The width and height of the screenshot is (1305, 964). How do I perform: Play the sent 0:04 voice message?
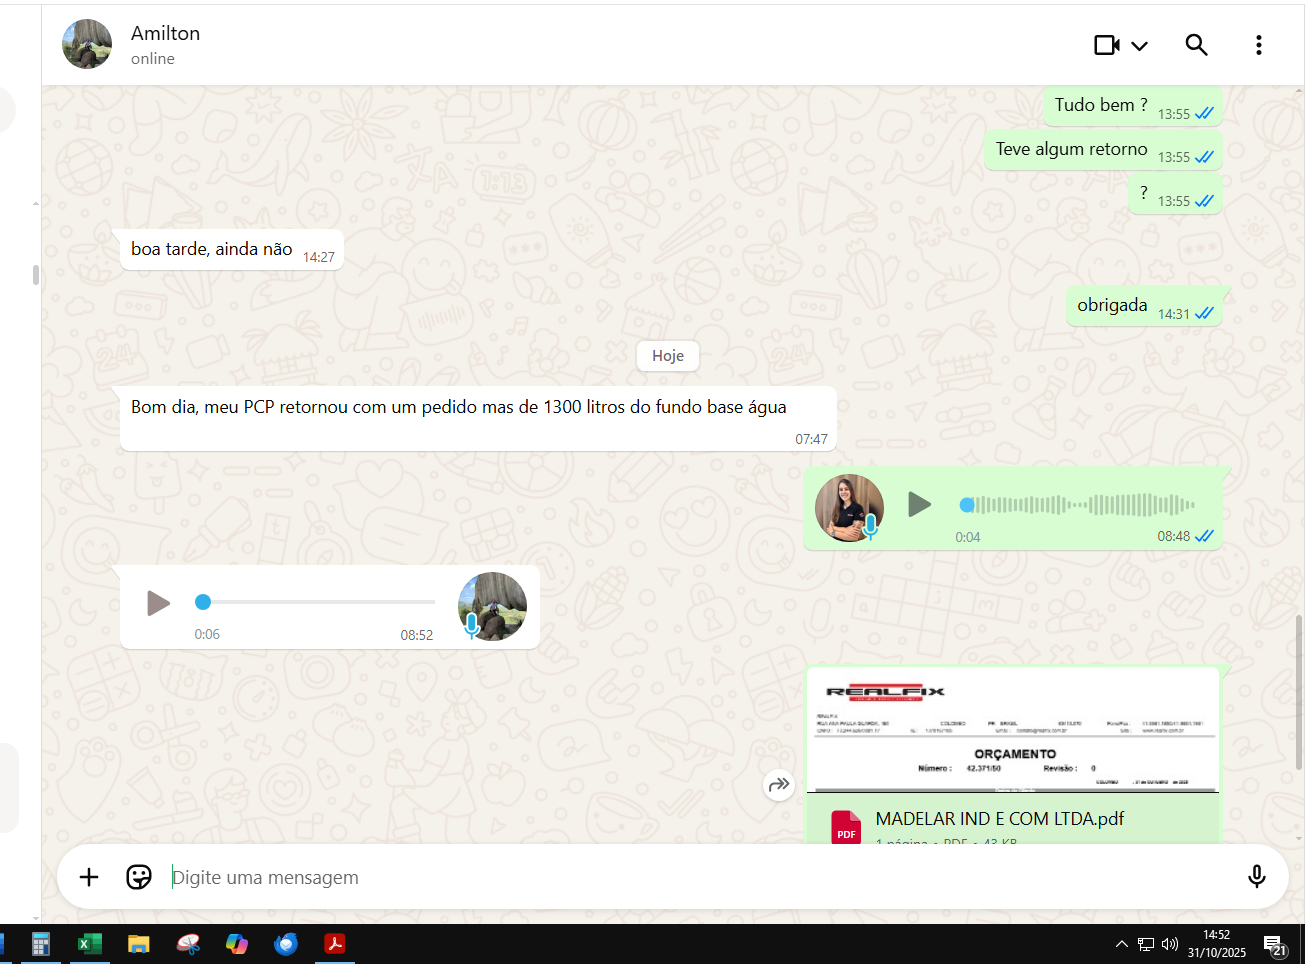(x=919, y=505)
